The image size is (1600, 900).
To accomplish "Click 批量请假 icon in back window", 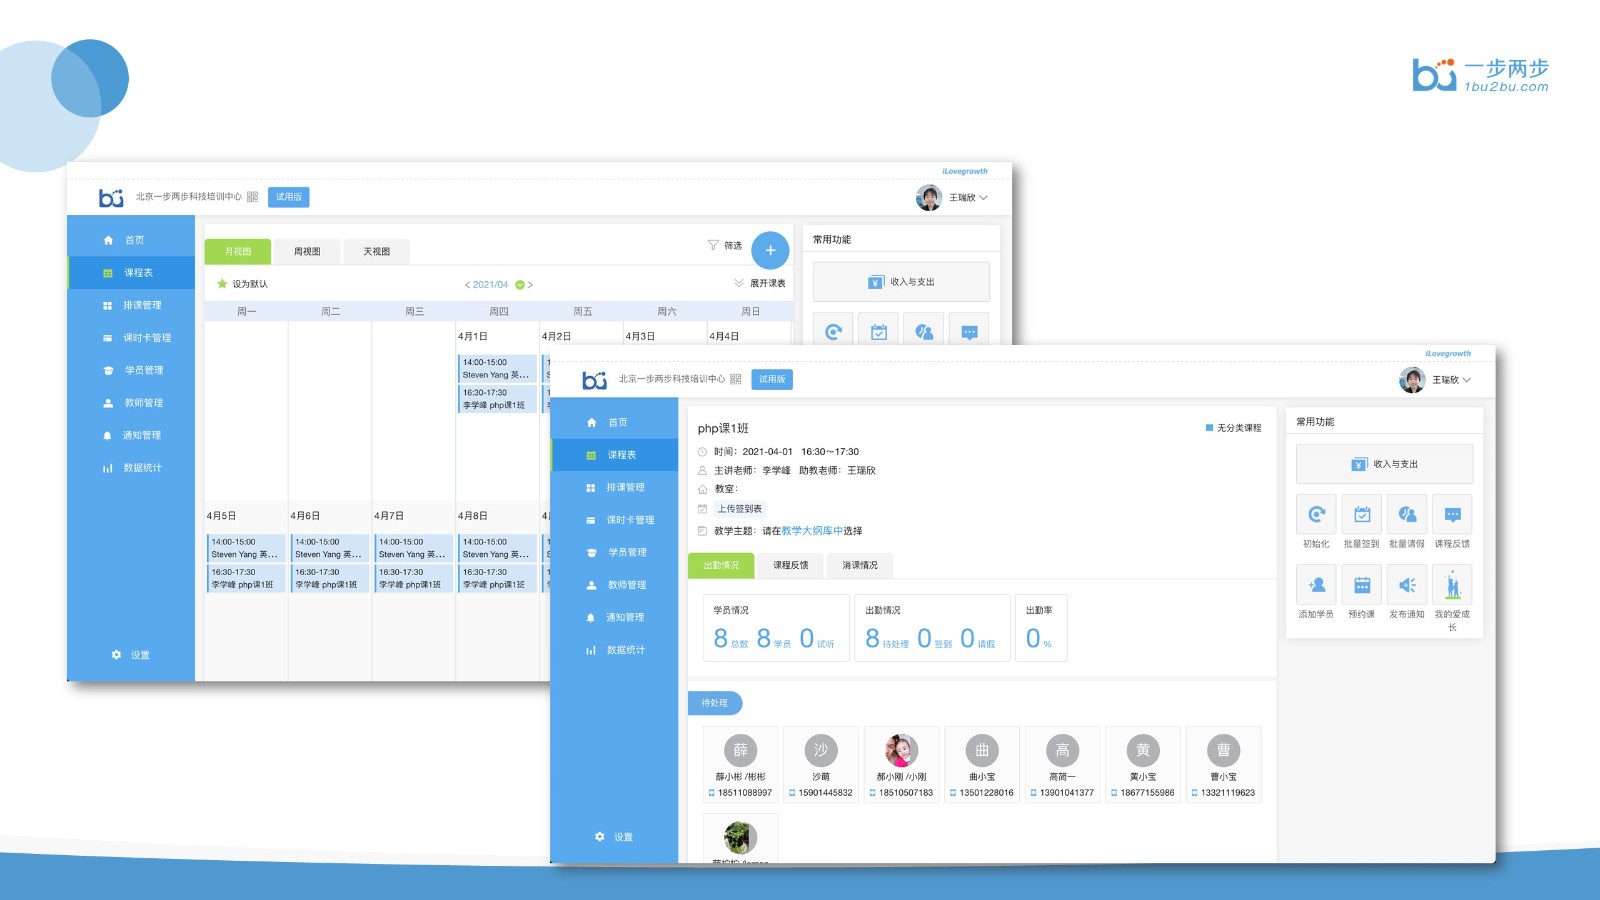I will pyautogui.click(x=924, y=330).
